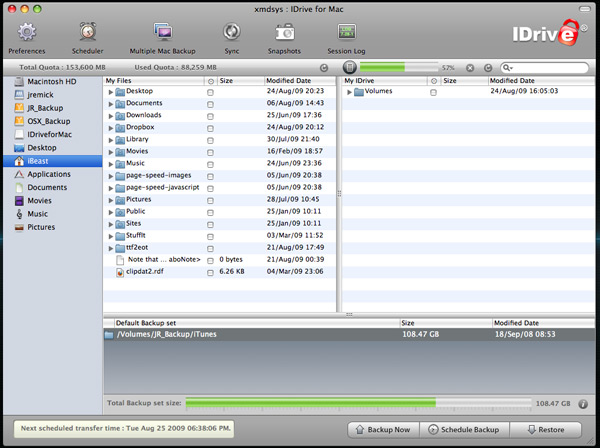Check the Documents folder checkbox in My Files
Viewport: 600px width, 448px height.
point(210,104)
